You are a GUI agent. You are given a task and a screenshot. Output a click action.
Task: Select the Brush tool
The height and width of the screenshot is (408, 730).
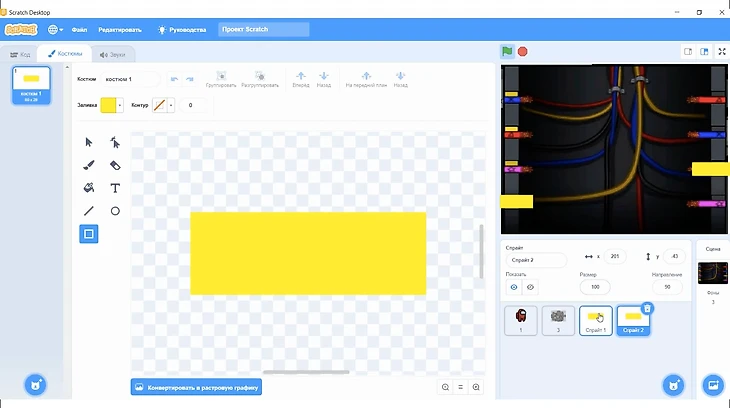tap(89, 165)
